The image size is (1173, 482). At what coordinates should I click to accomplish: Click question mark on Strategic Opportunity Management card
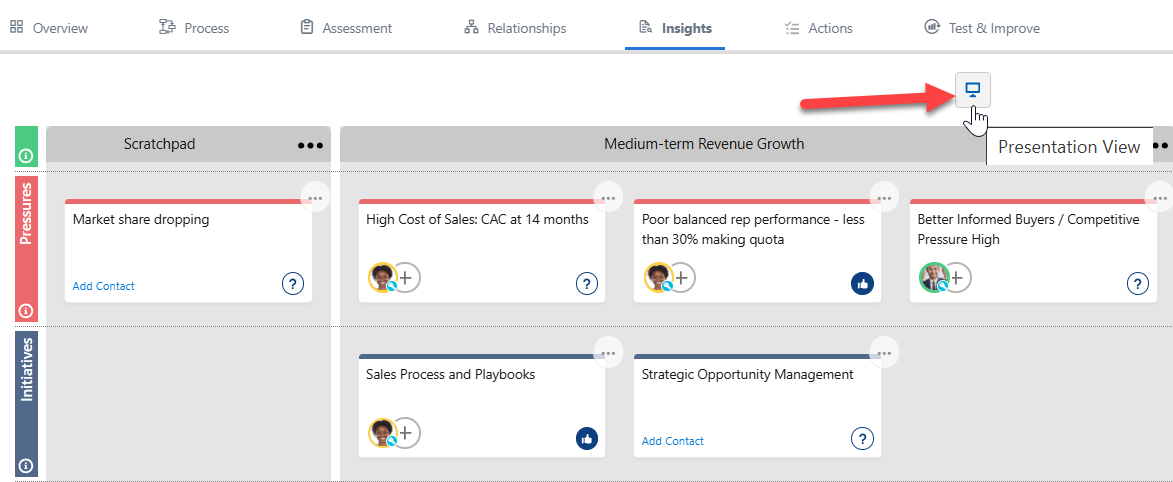(x=862, y=438)
